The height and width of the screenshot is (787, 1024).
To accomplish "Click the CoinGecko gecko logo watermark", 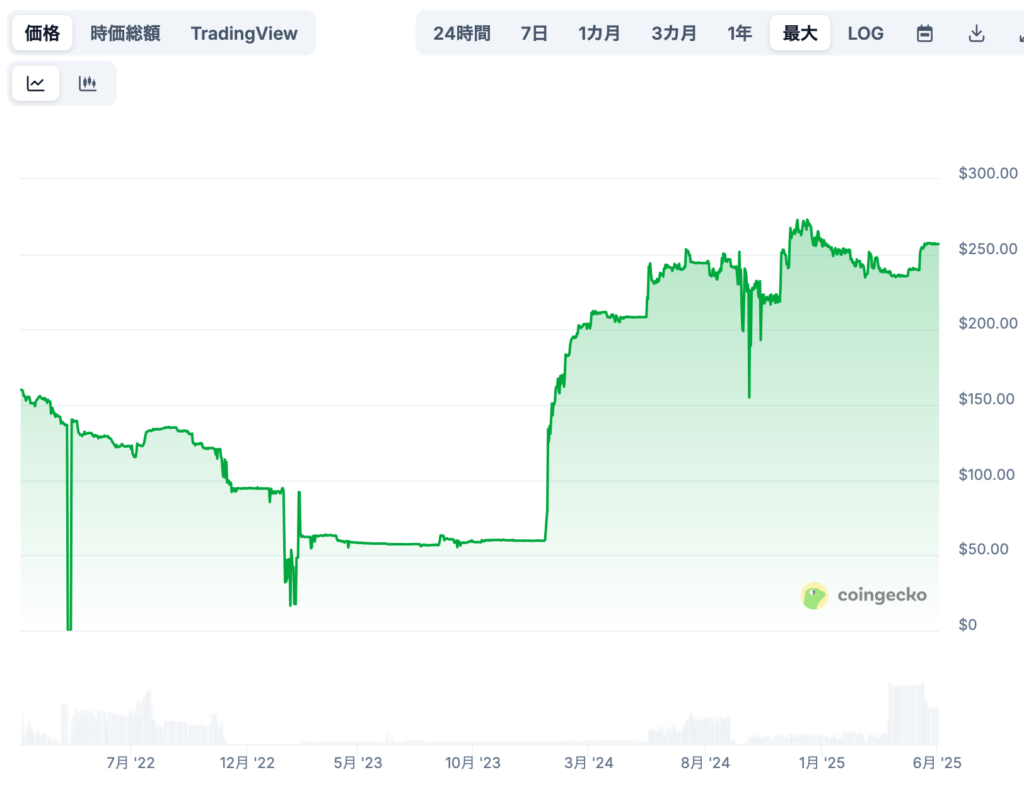I will (x=815, y=596).
